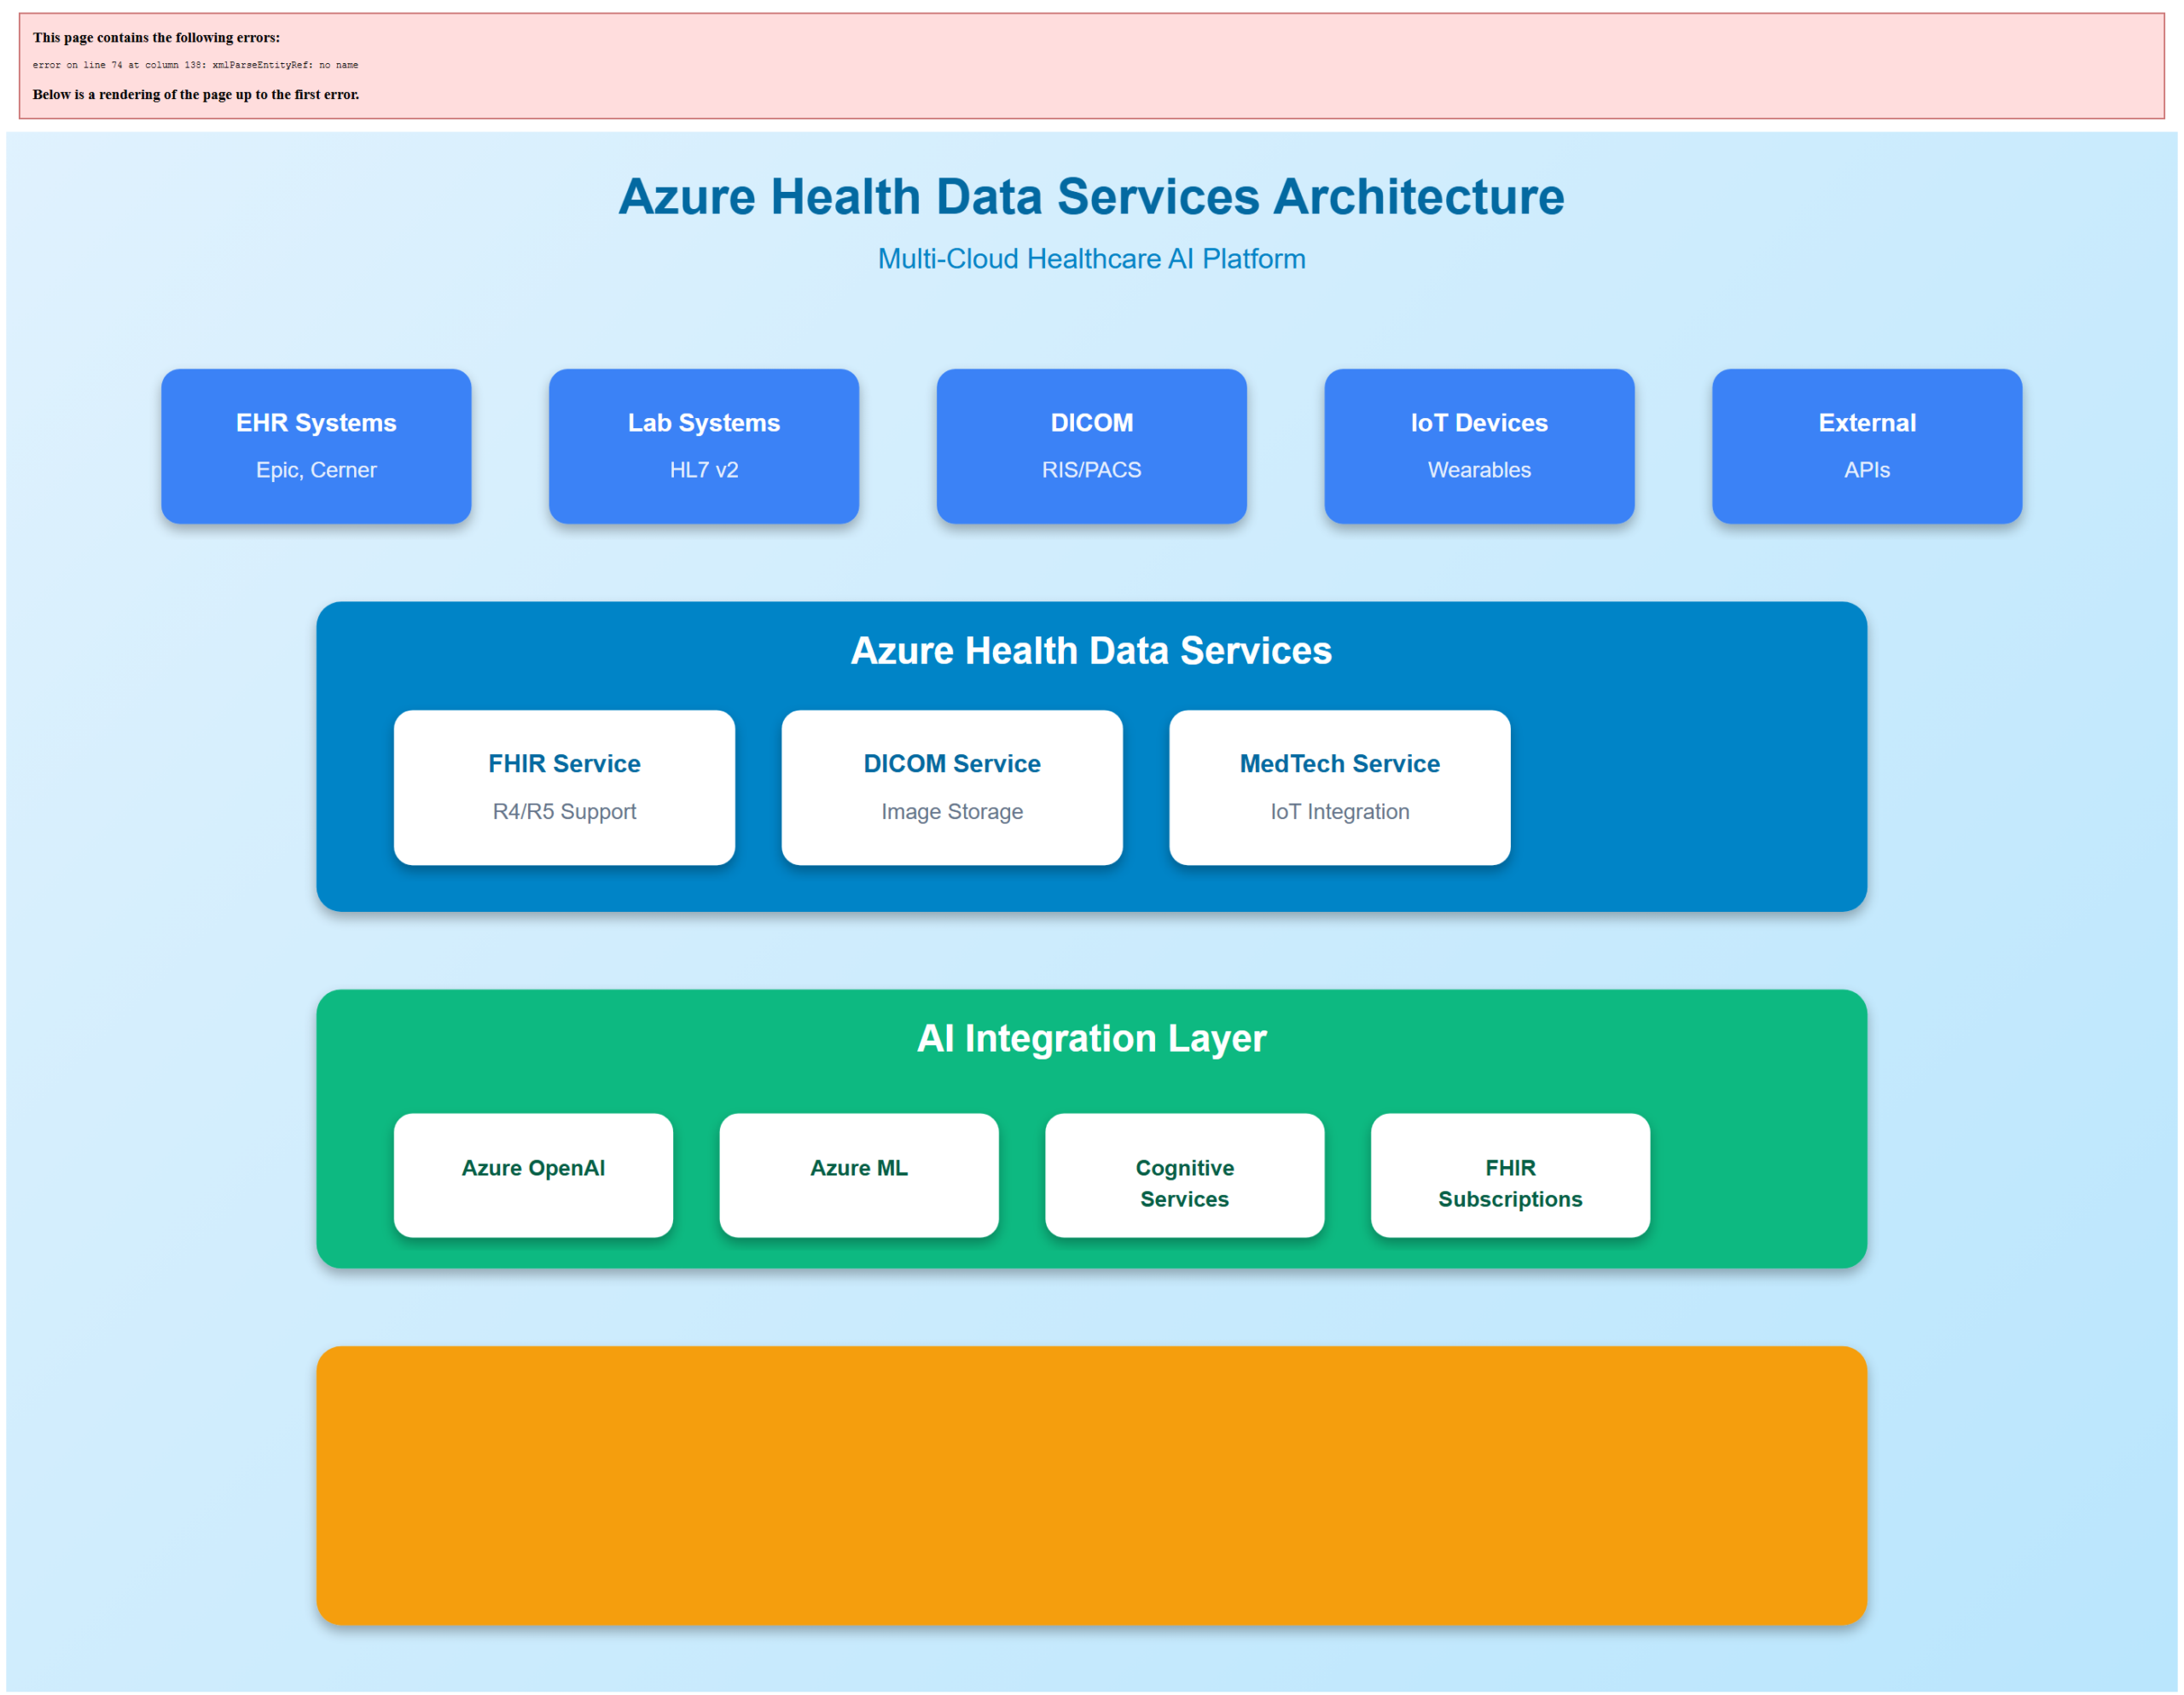Open the Cognitive Services card
2184x1695 pixels.
point(1184,1175)
